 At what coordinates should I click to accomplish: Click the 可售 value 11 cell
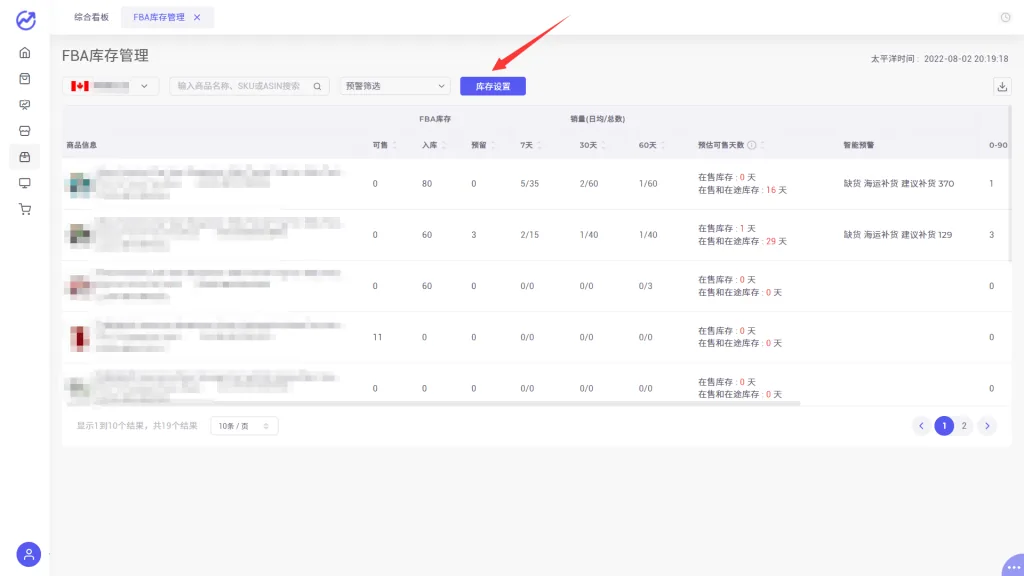tap(377, 337)
